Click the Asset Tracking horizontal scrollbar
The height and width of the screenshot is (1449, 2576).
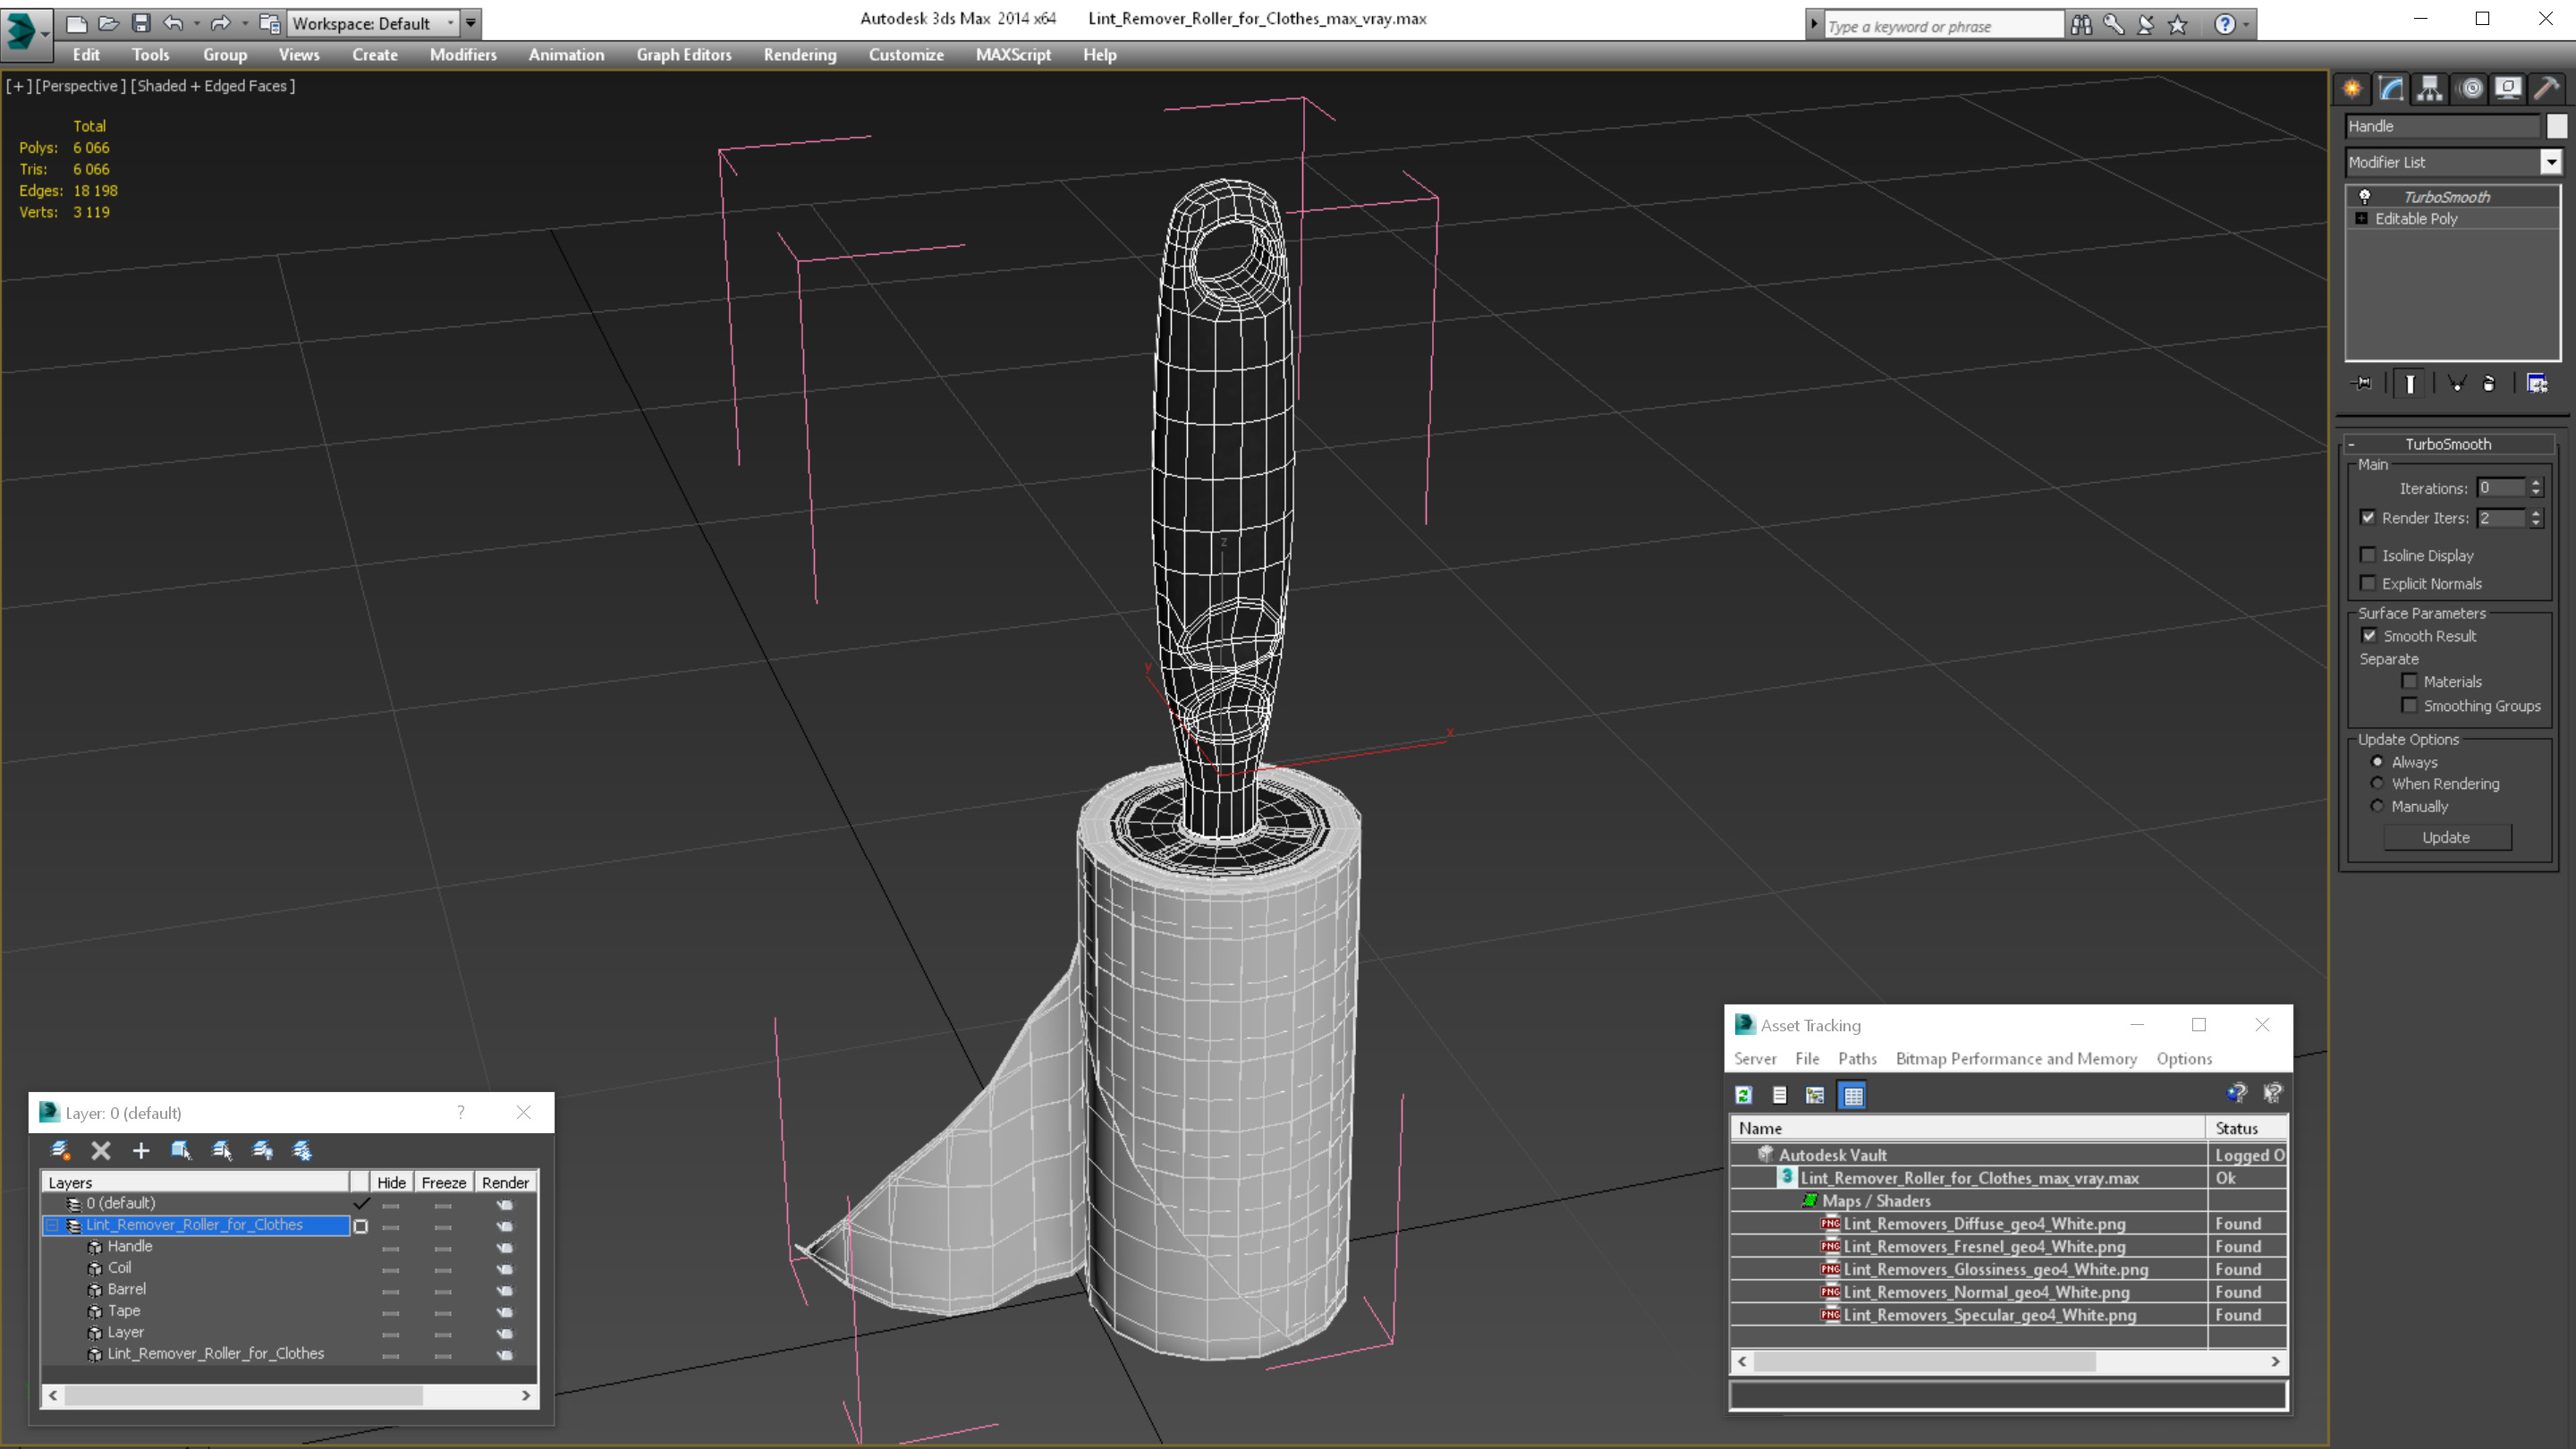[2009, 1361]
